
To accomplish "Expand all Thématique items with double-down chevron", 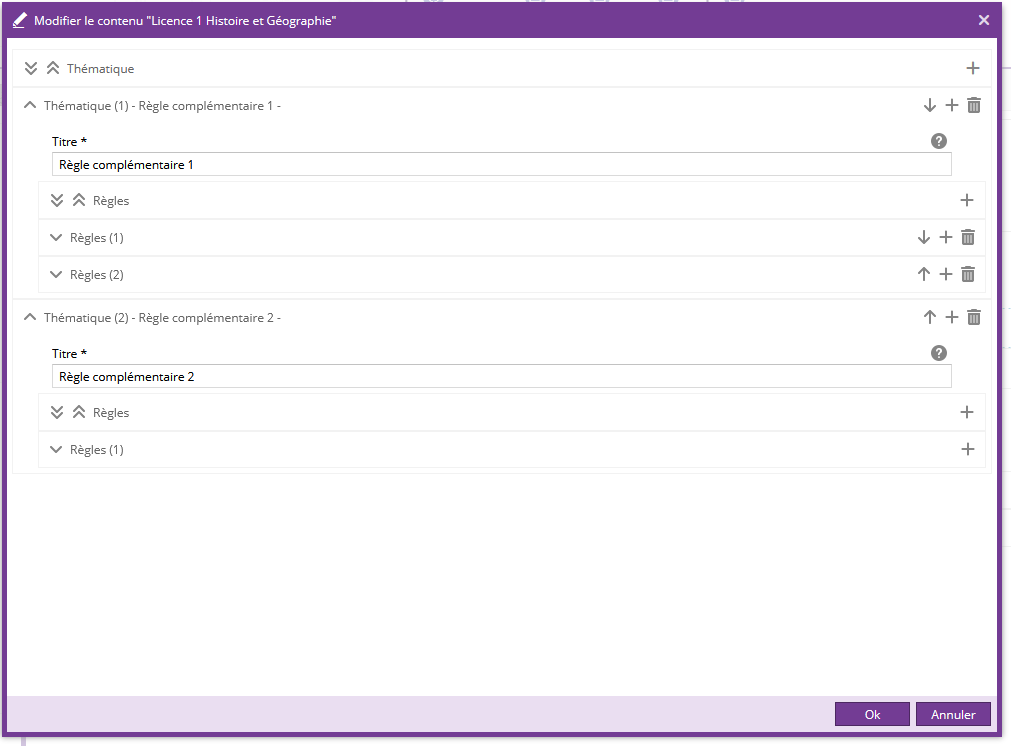I will tap(31, 68).
